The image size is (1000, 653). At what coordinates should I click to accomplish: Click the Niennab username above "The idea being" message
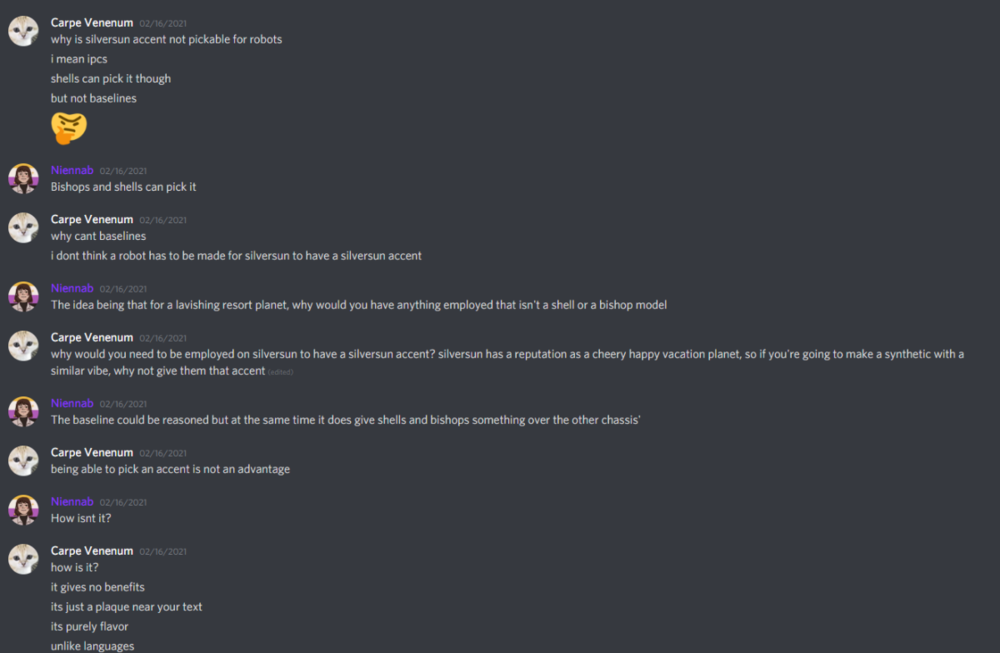coord(72,288)
